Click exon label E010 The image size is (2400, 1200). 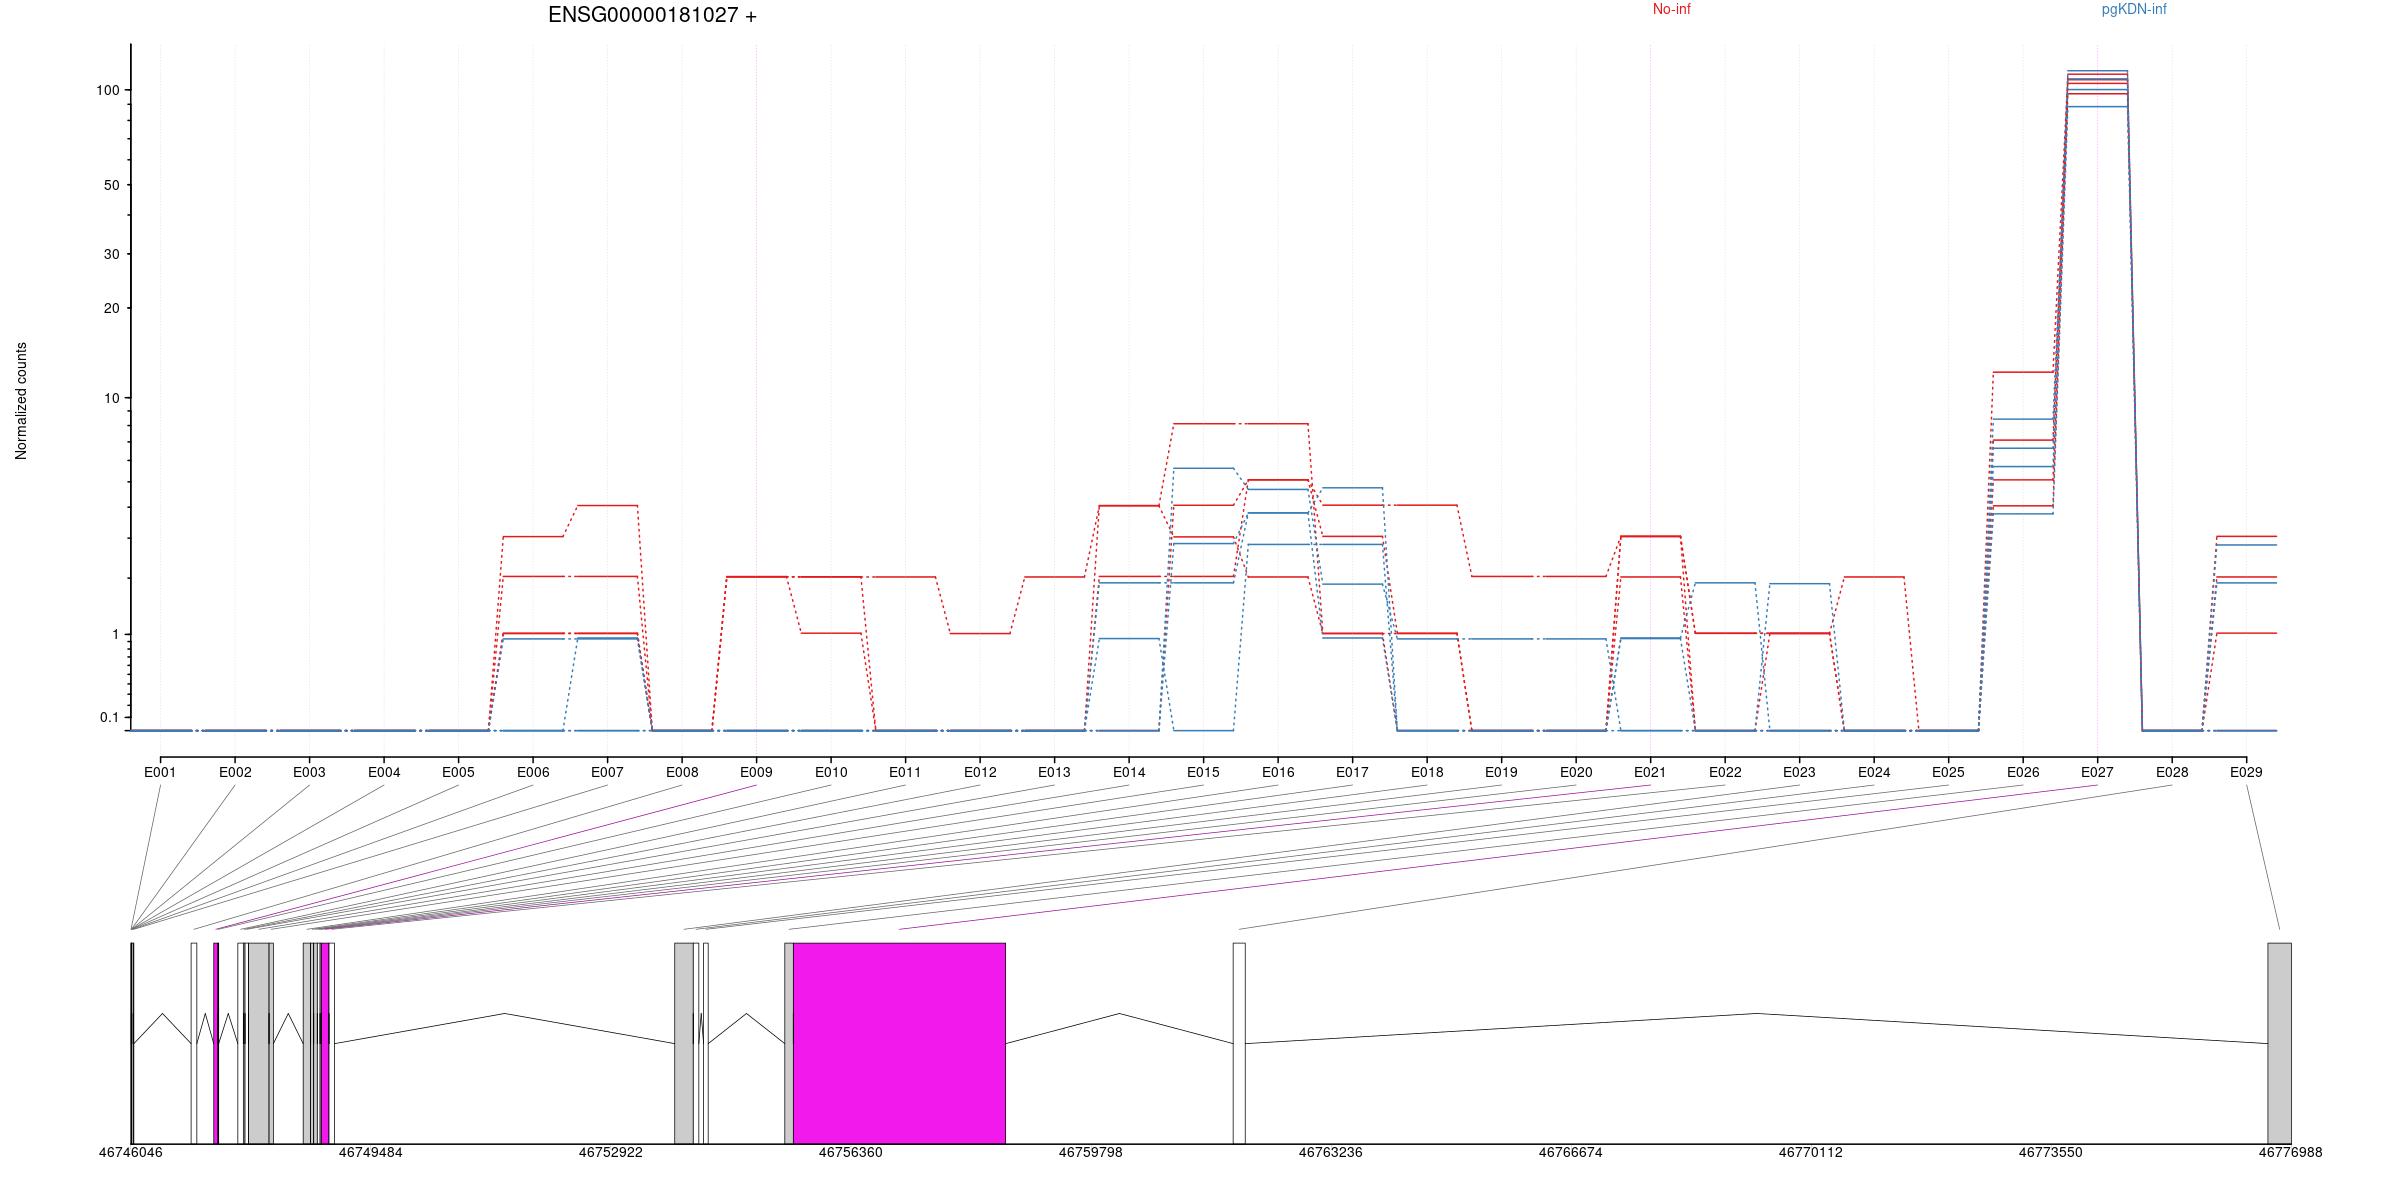831,772
